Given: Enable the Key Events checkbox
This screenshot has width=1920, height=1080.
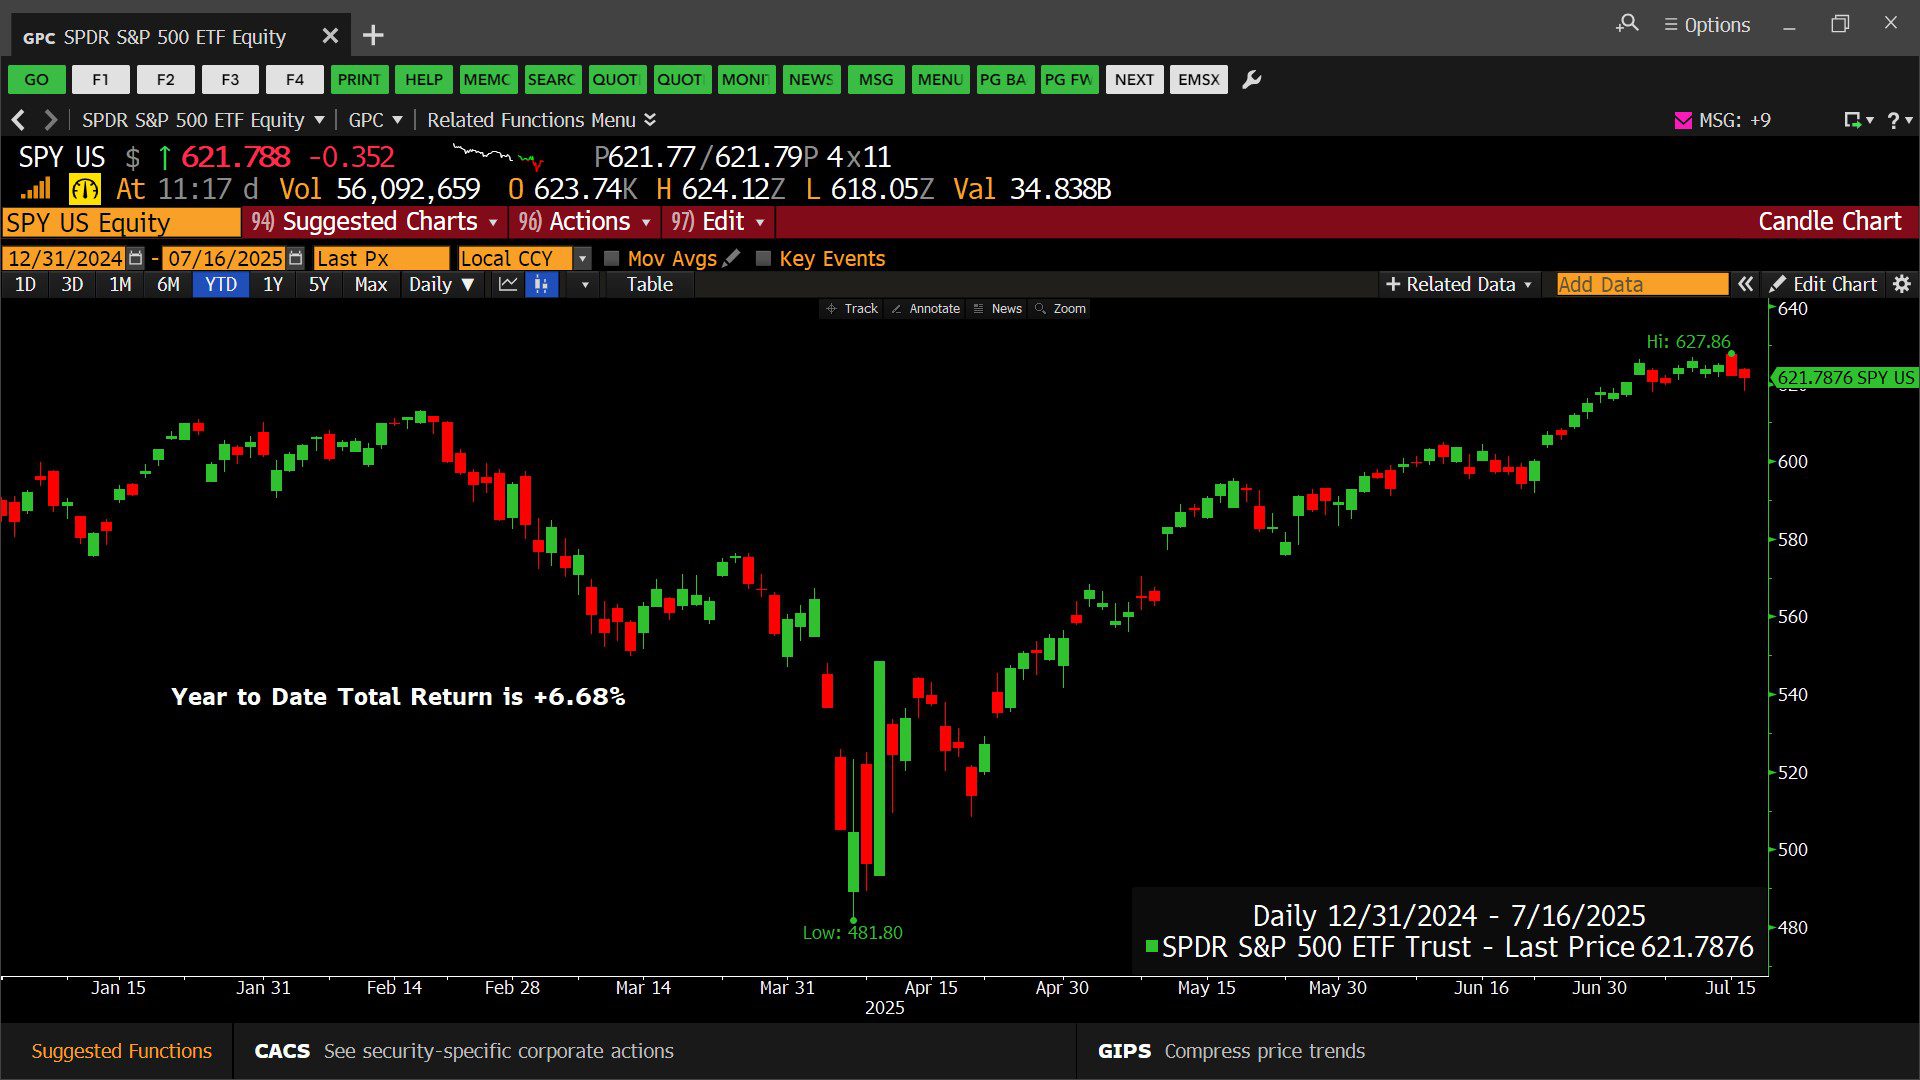Looking at the screenshot, I should point(764,259).
